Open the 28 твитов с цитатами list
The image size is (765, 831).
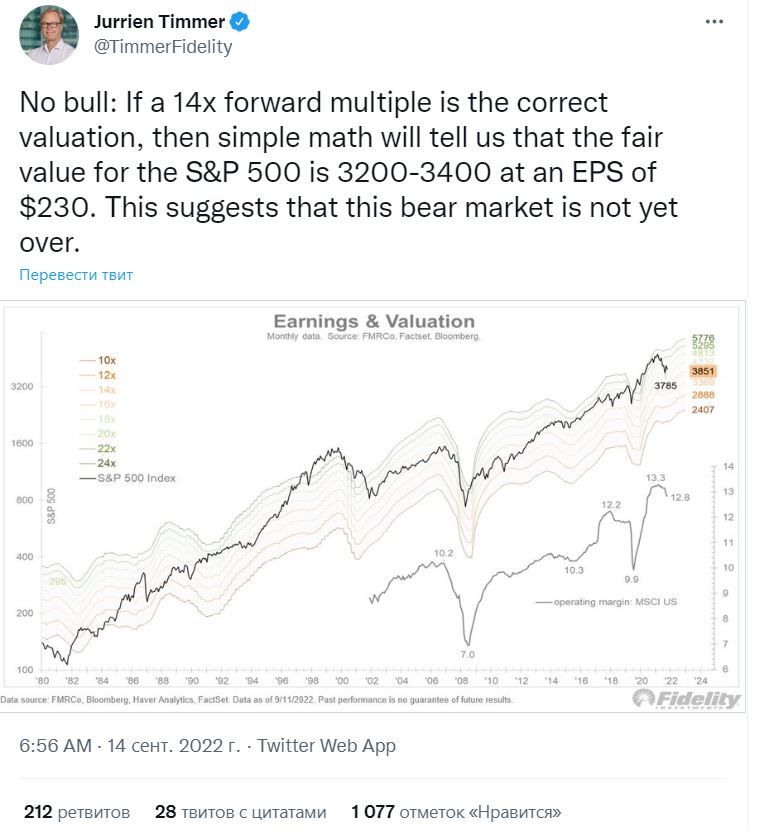click(x=241, y=812)
